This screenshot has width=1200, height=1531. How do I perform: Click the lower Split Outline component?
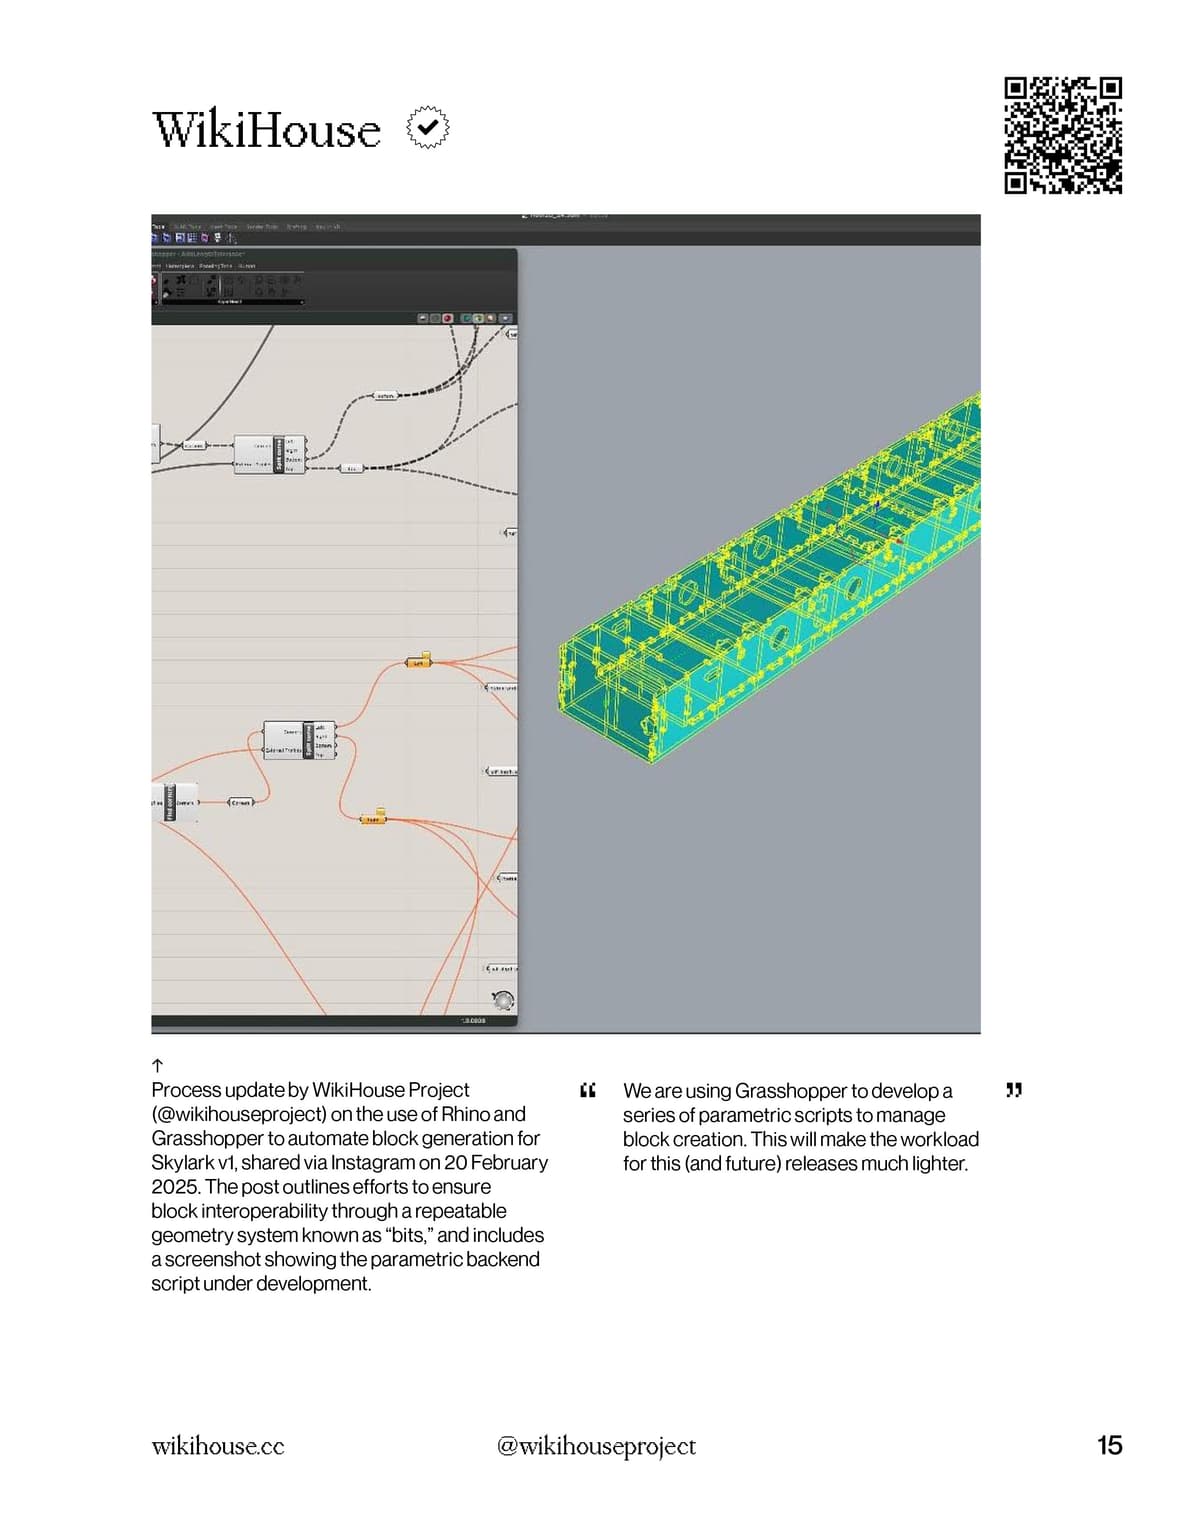click(299, 741)
